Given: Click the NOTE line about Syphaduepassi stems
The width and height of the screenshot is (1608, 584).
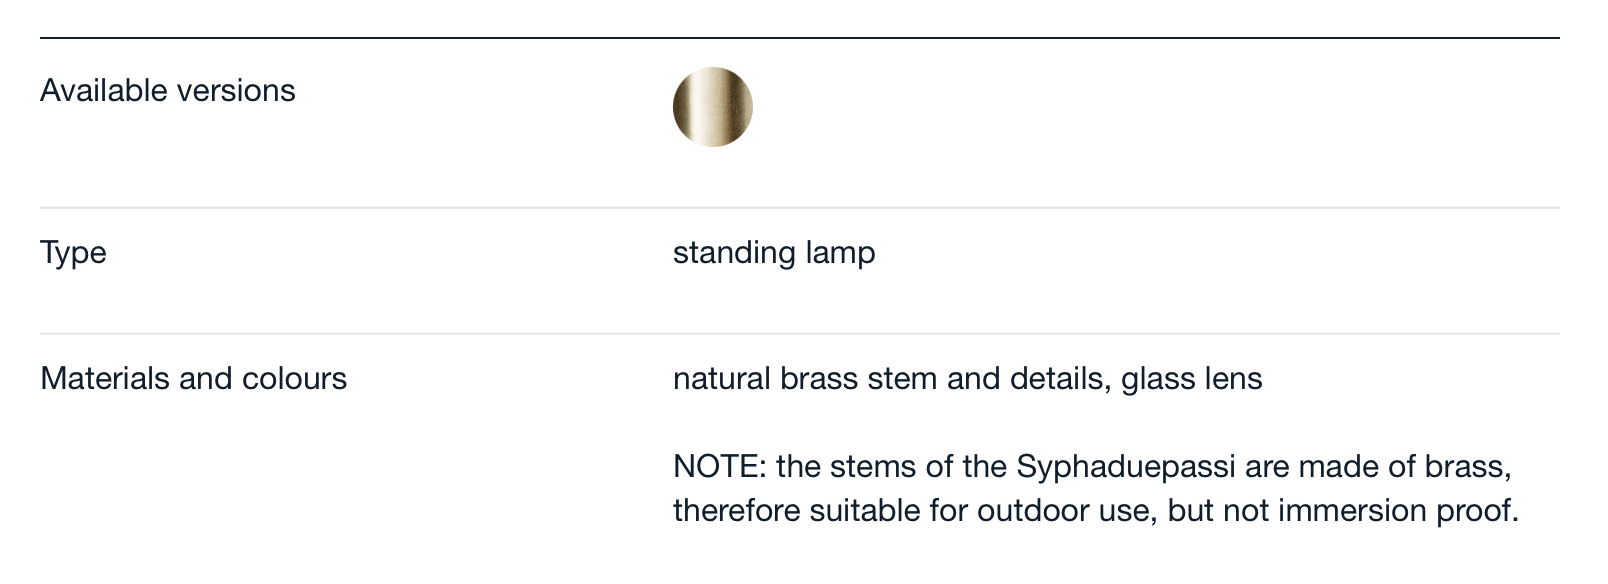Looking at the screenshot, I should coord(1092,467).
